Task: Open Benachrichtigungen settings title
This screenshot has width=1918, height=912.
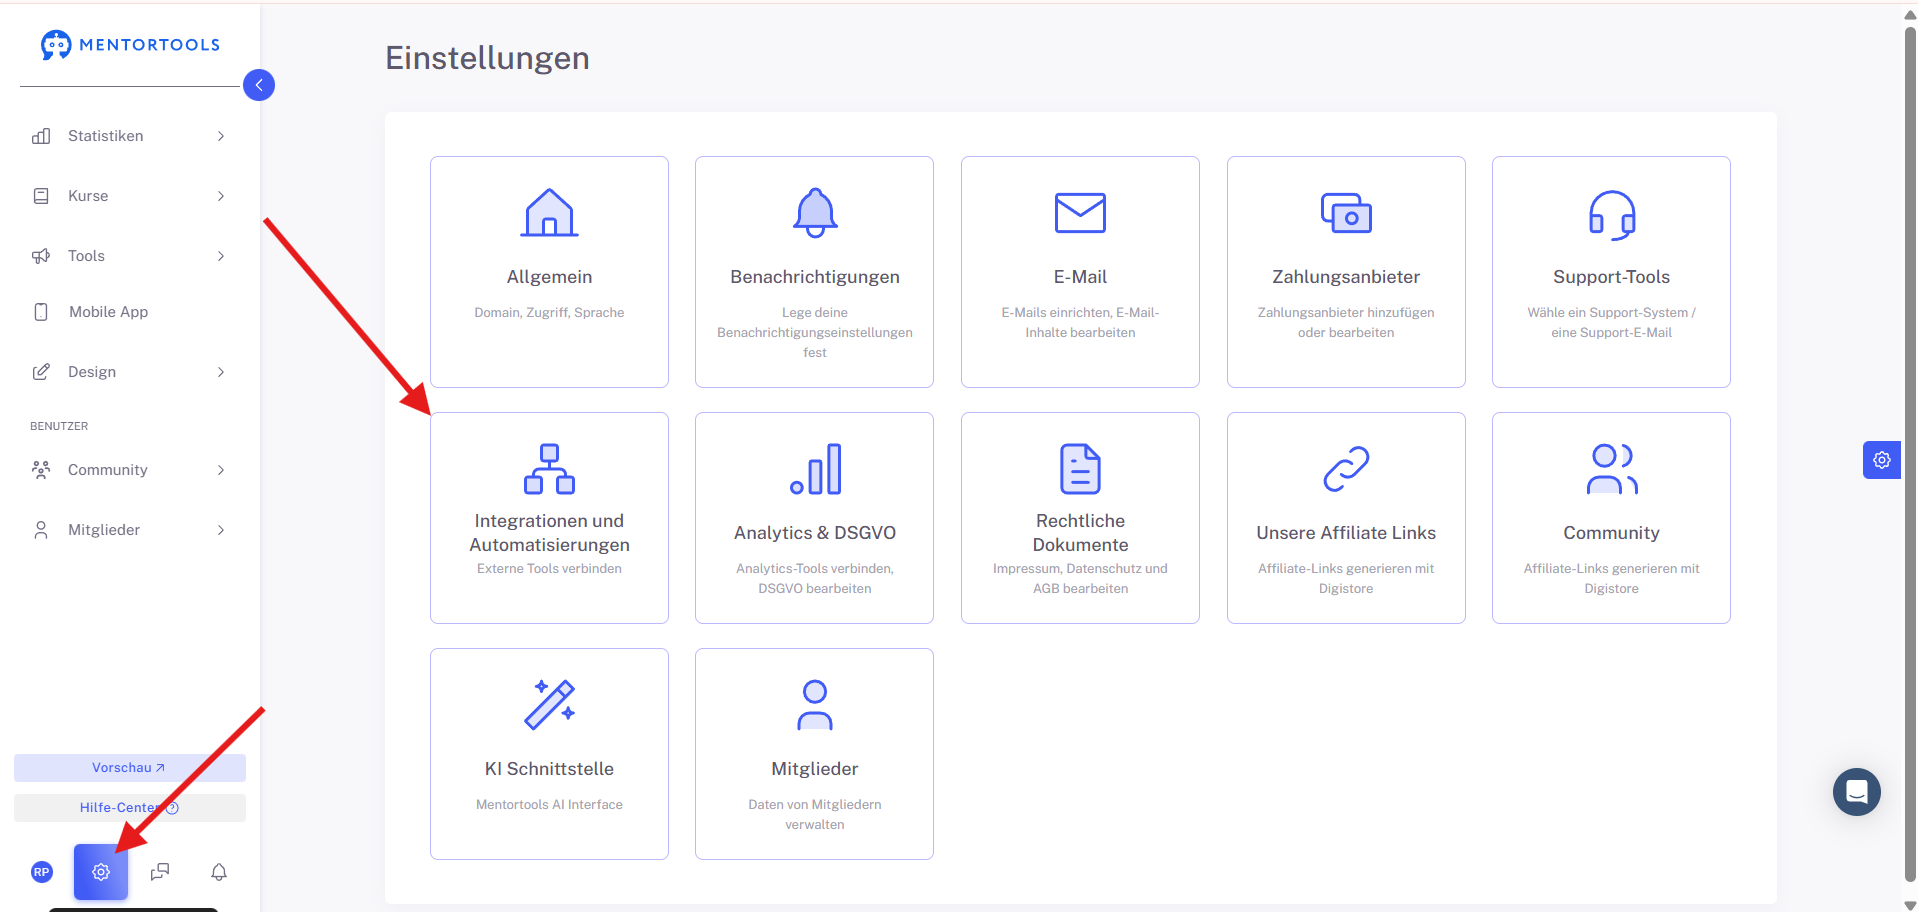Action: click(815, 277)
